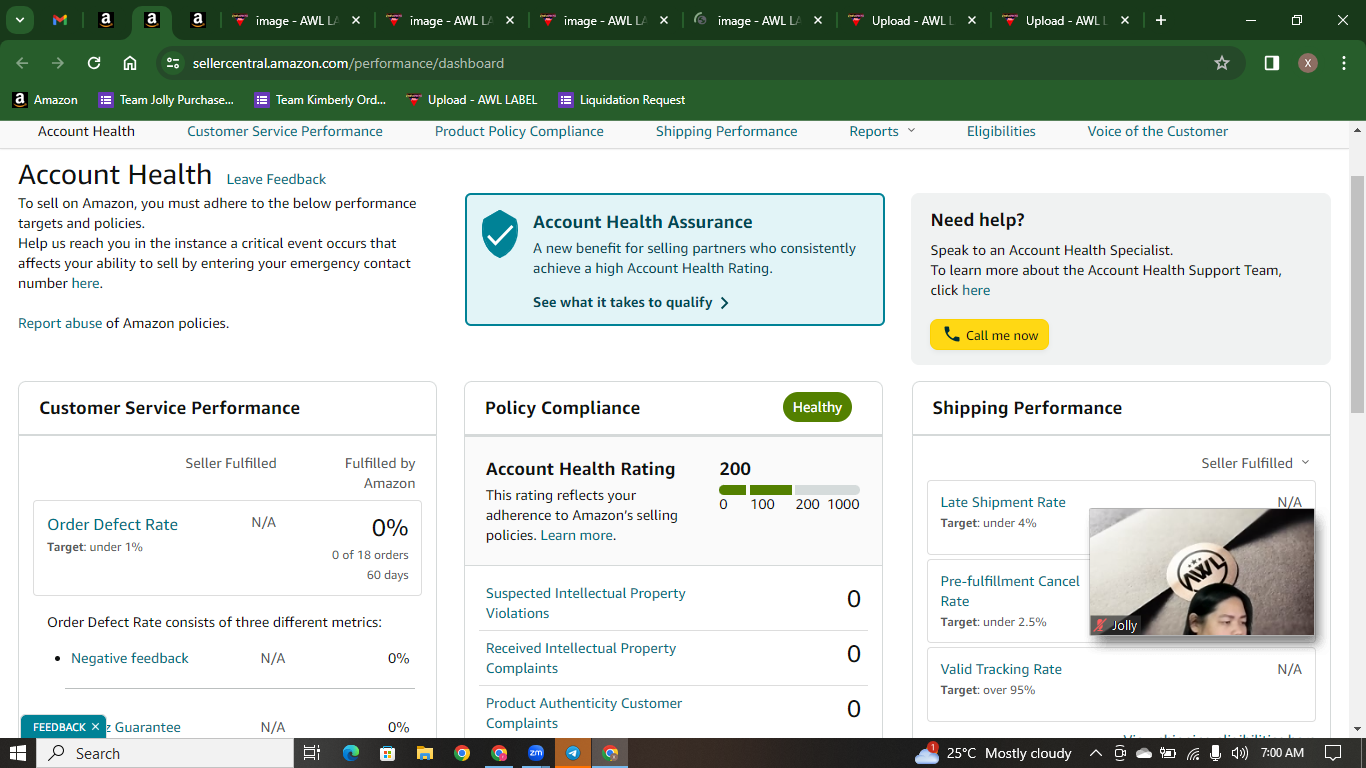The image size is (1366, 768).
Task: Open the Pre-fulfillment Cancel Rate metric
Action: 1010,591
